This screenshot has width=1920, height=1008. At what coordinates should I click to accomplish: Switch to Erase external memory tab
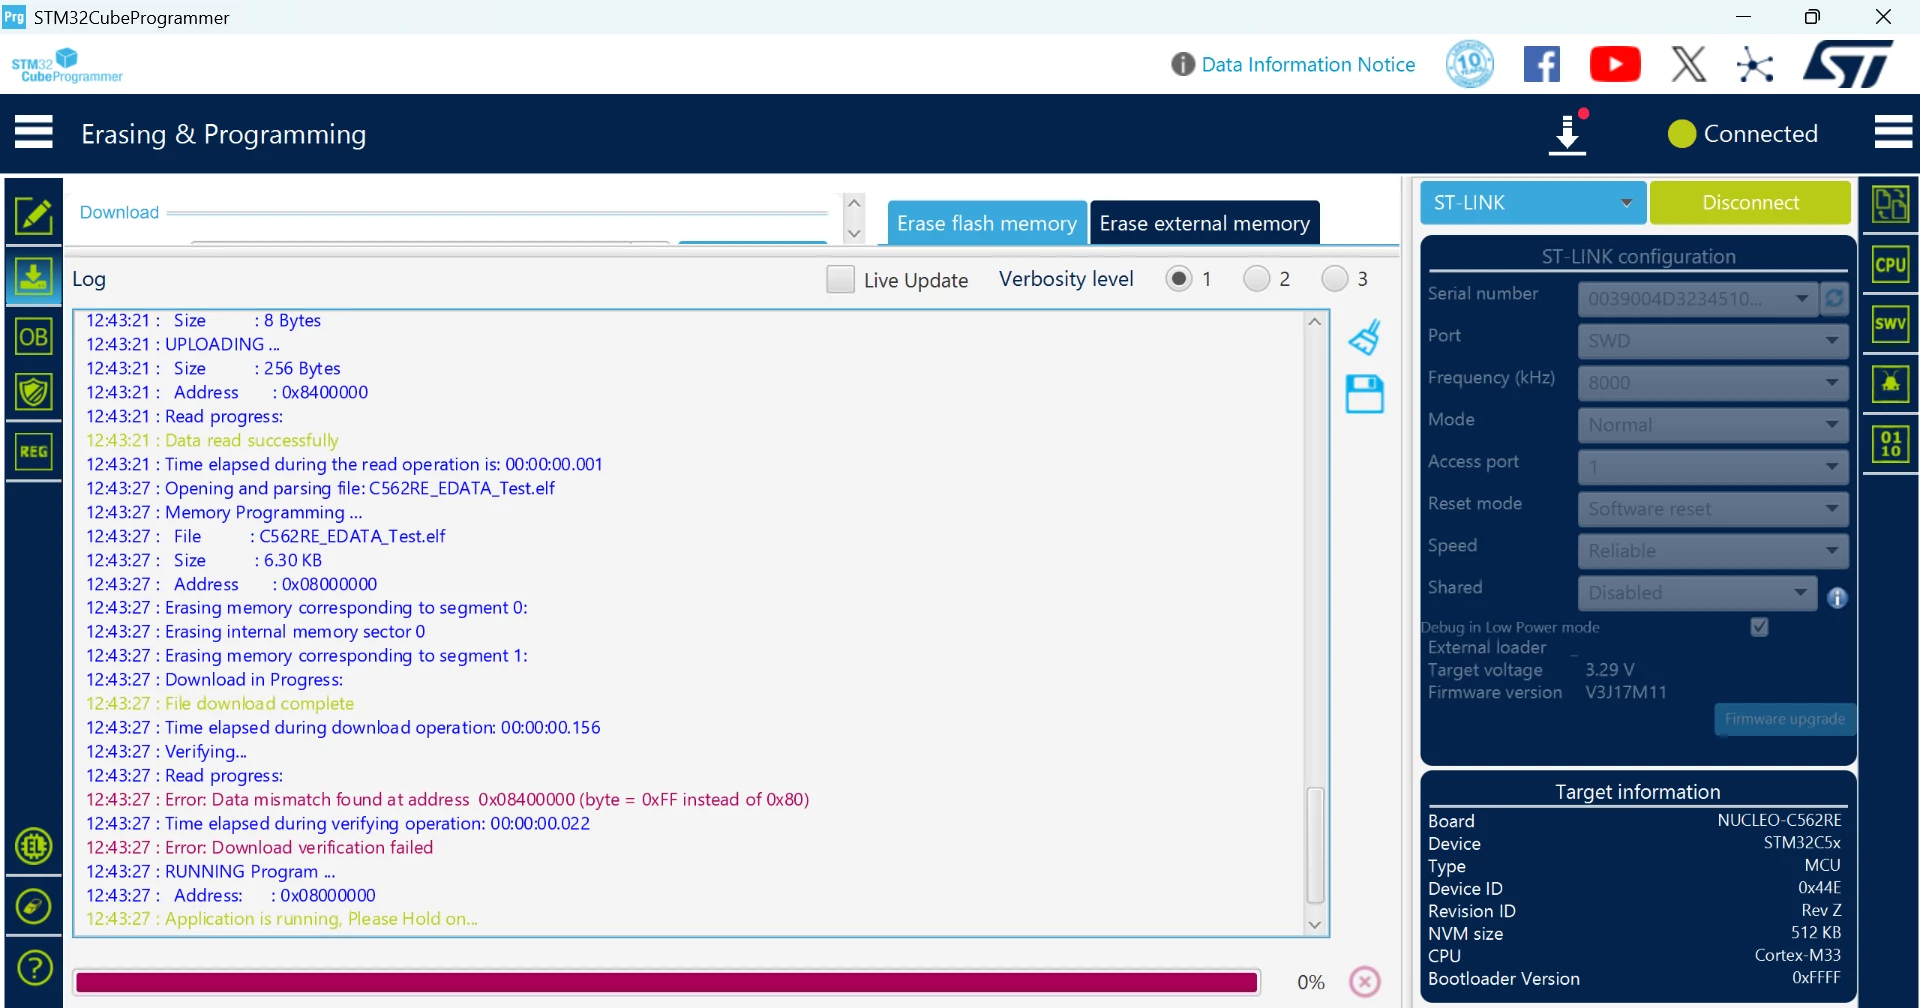pos(1205,223)
